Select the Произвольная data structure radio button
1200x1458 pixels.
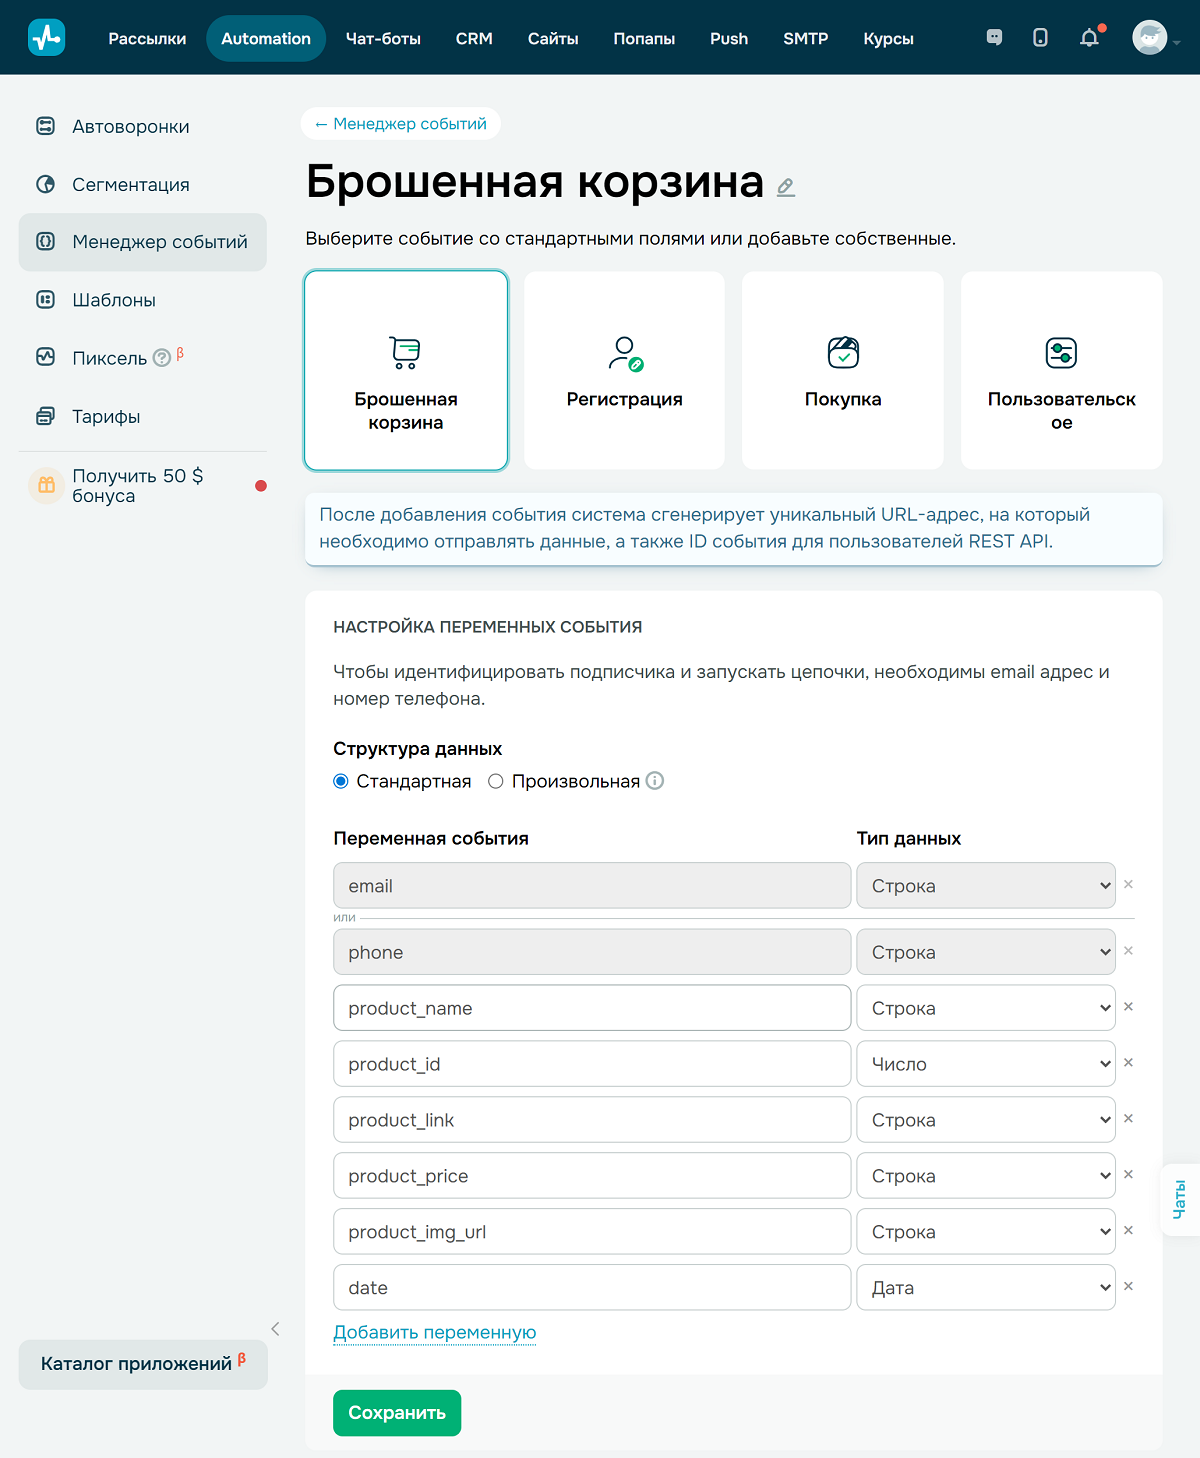495,781
